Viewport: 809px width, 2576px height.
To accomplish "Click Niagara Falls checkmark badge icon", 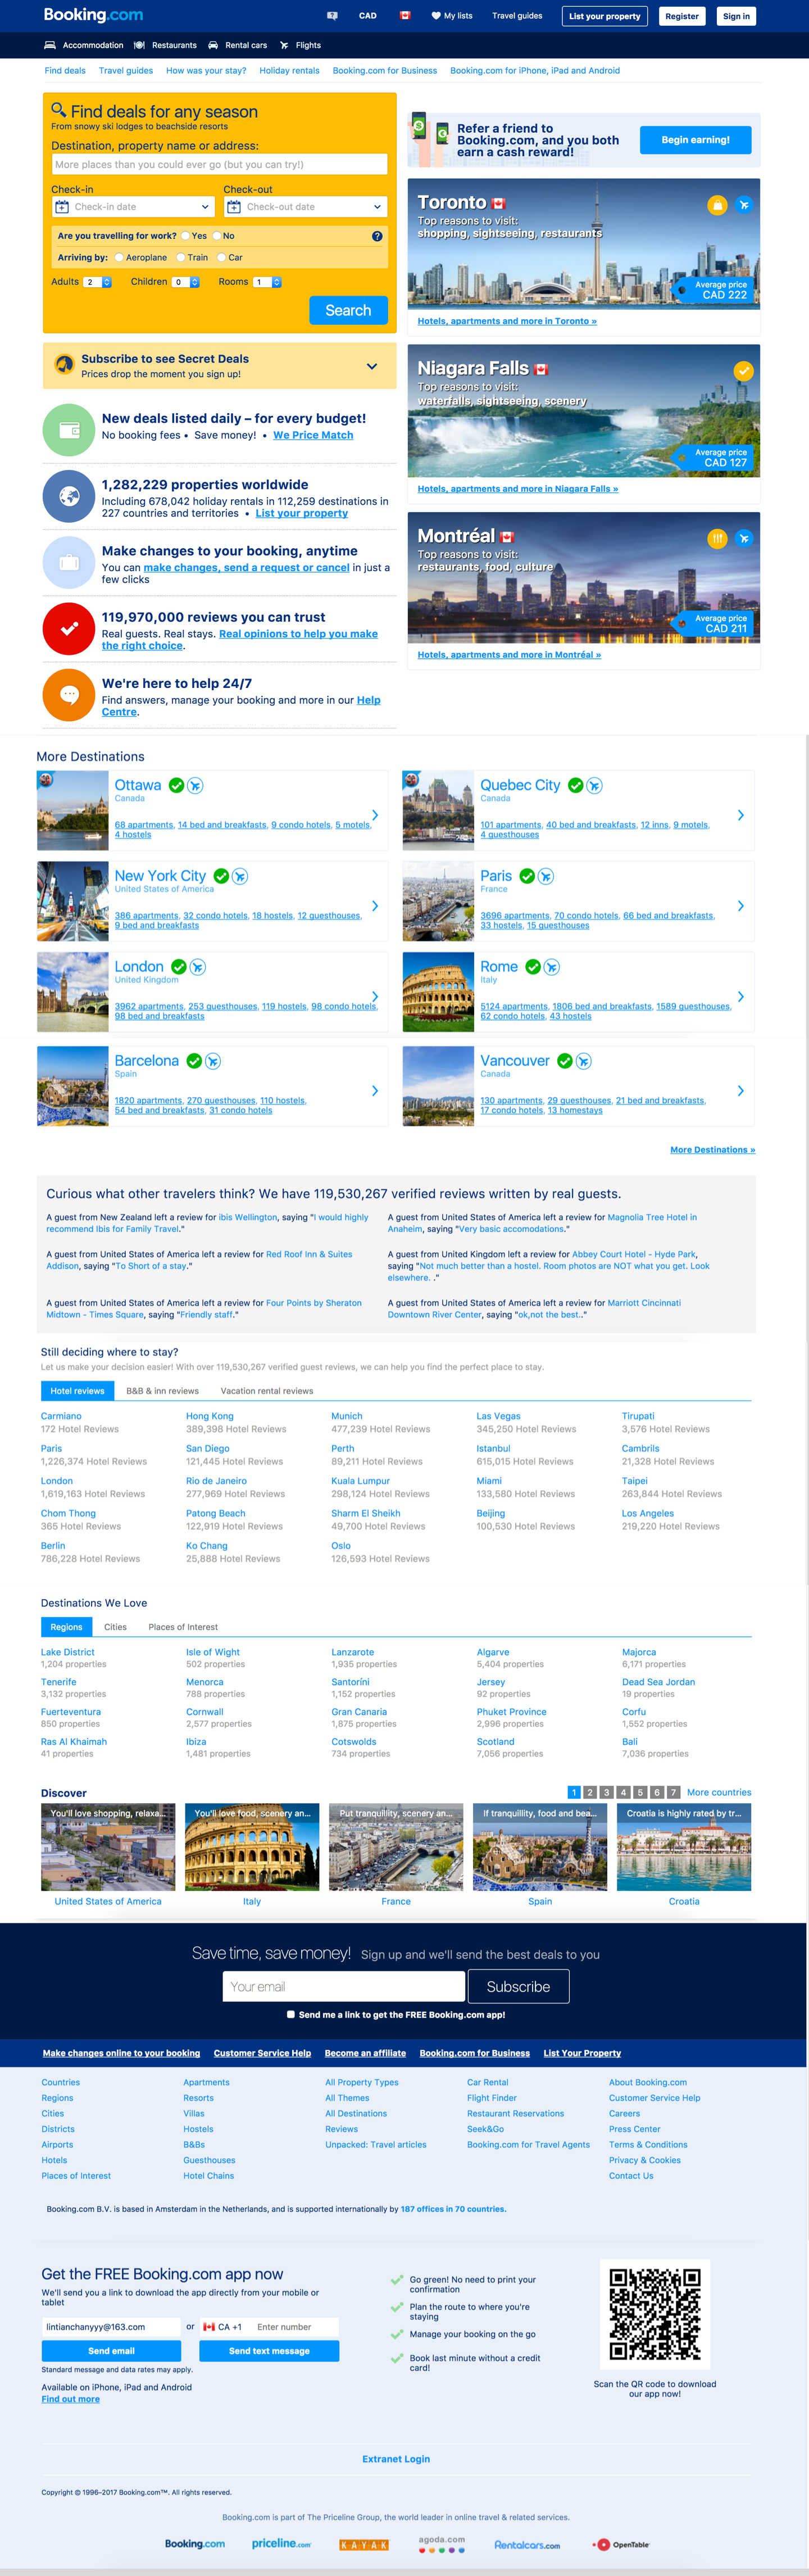I will pos(743,371).
